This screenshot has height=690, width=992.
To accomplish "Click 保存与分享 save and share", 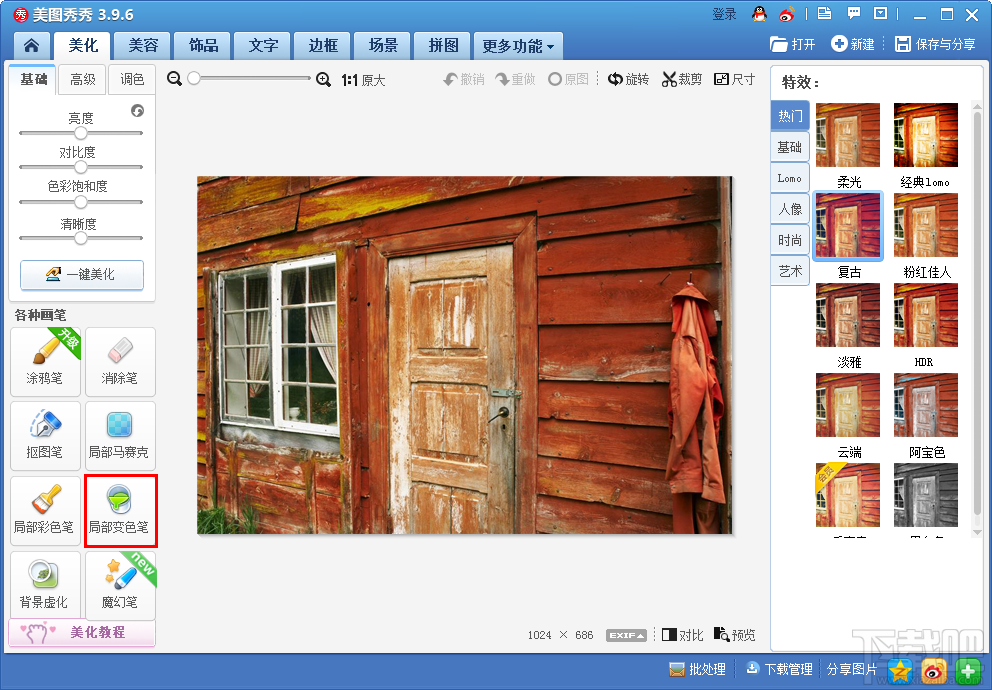I will (935, 44).
